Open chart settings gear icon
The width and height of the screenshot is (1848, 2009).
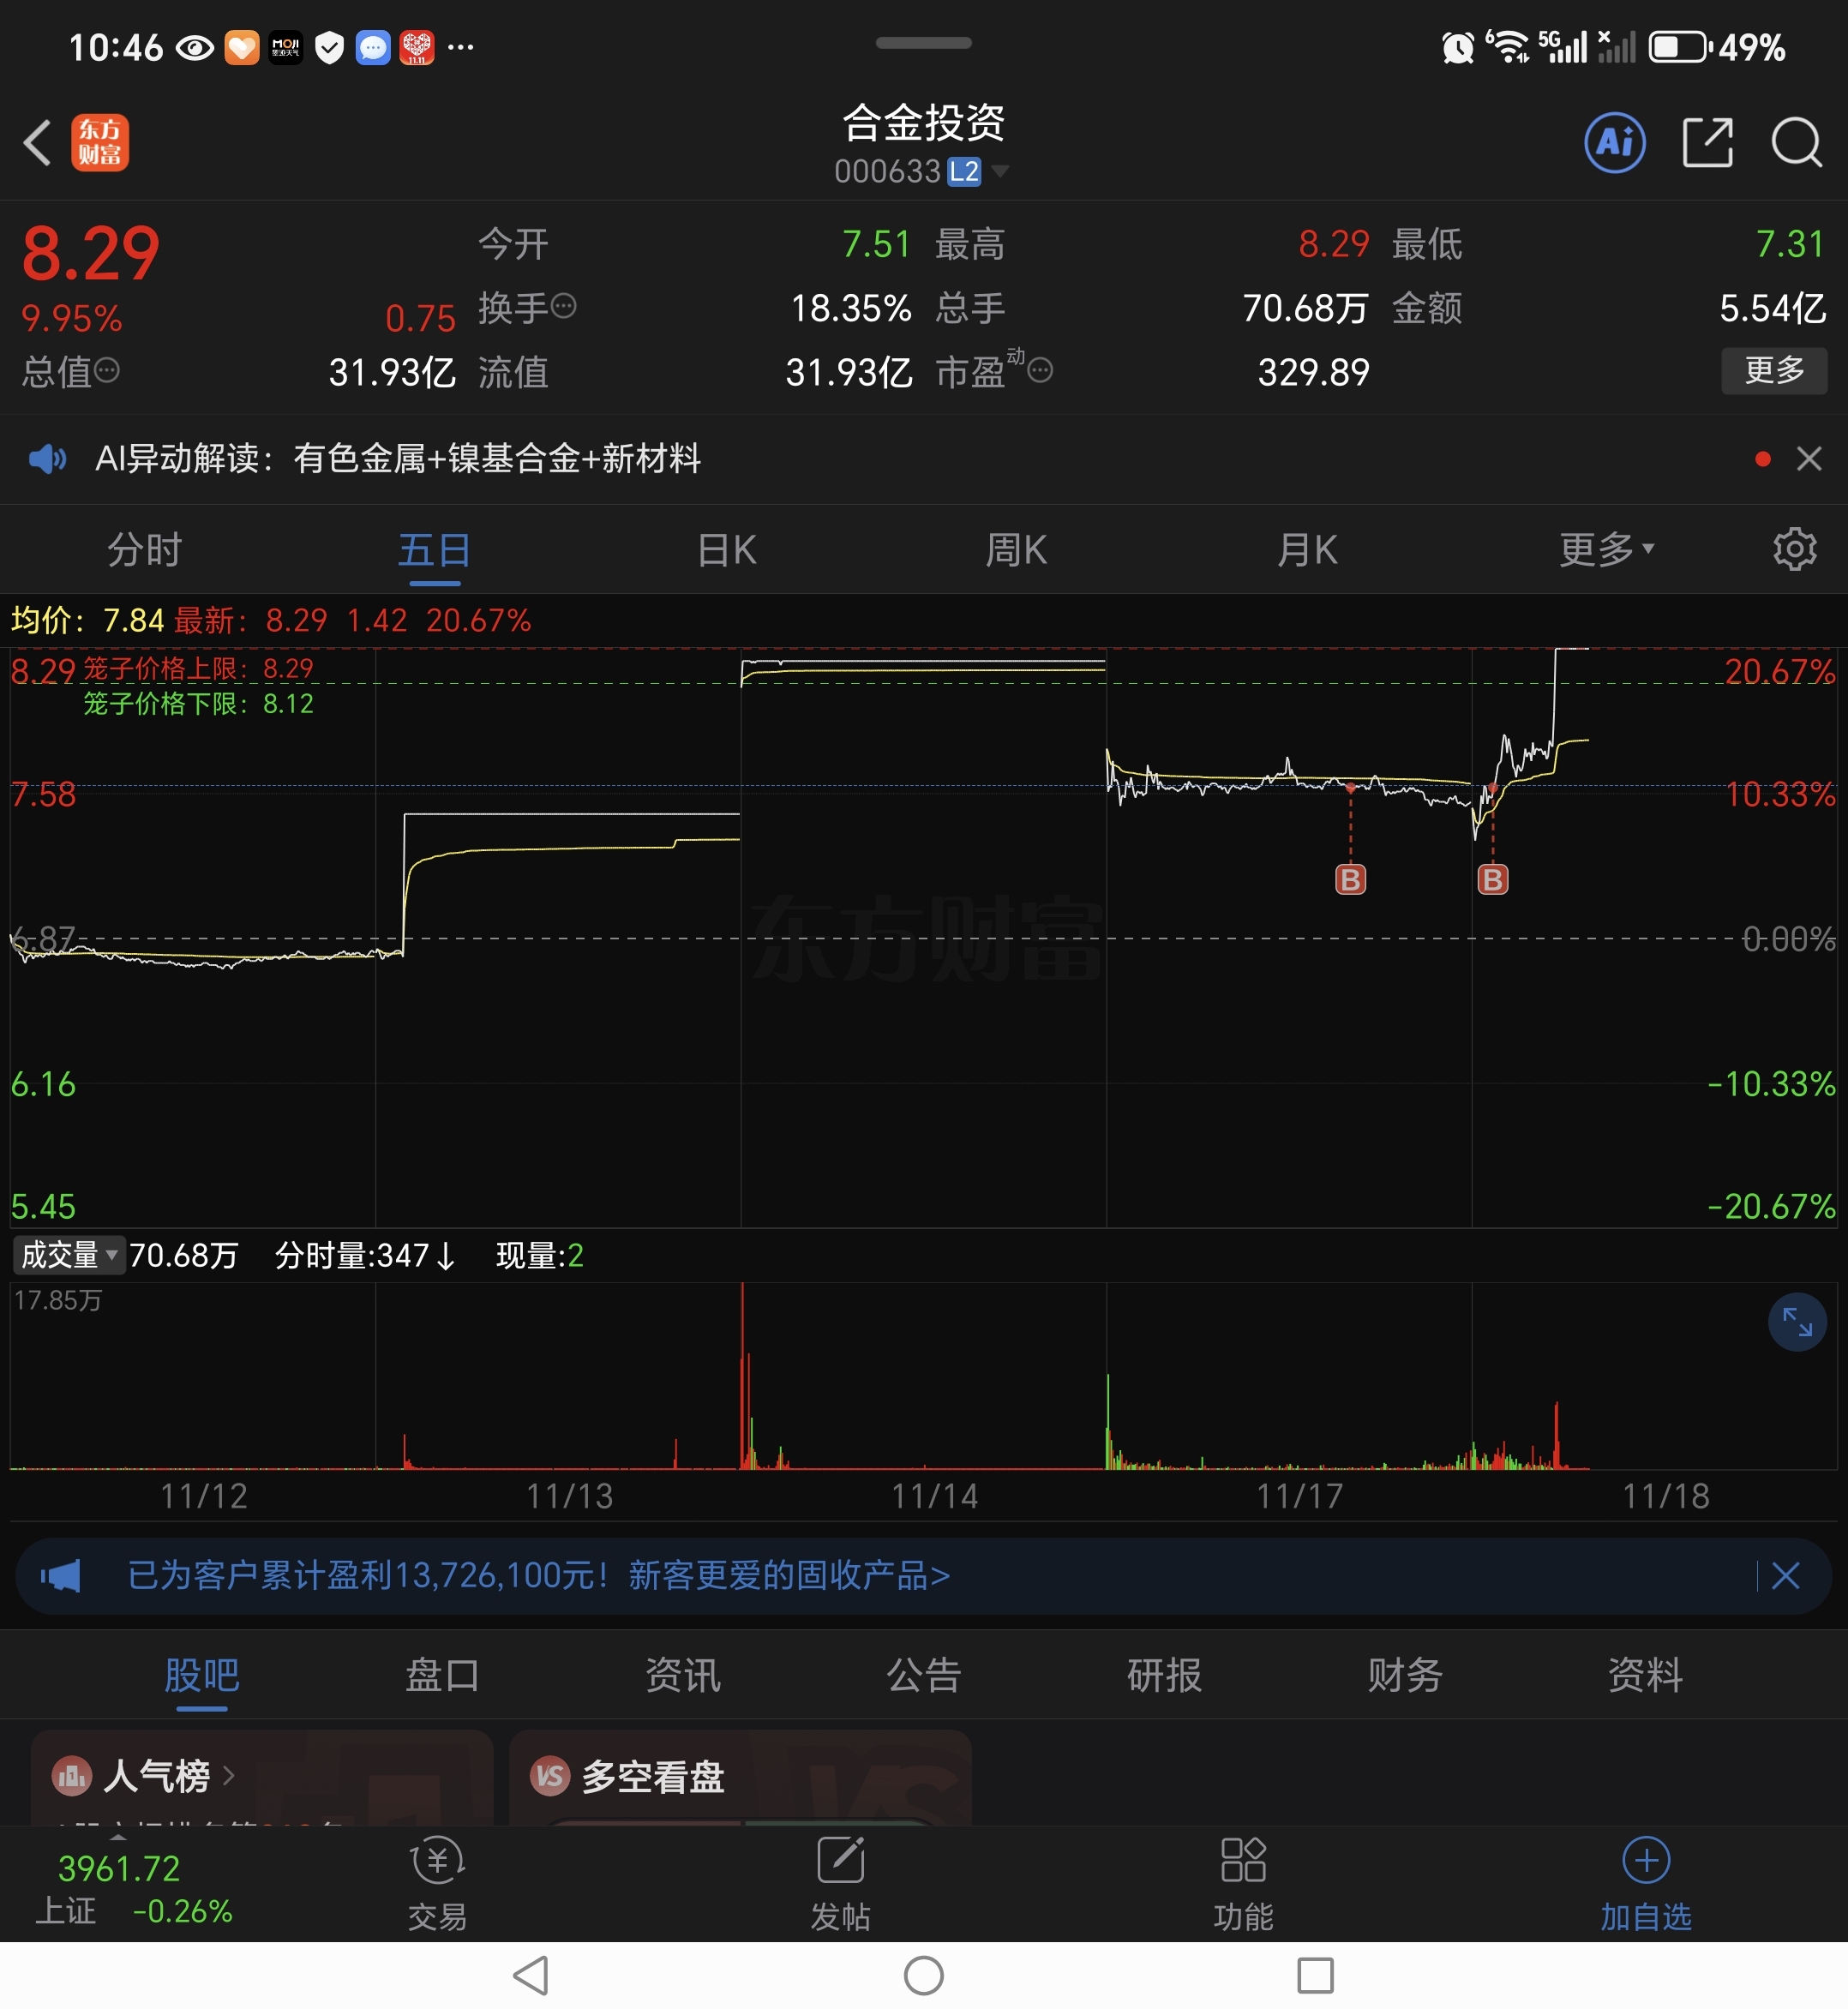(1794, 549)
